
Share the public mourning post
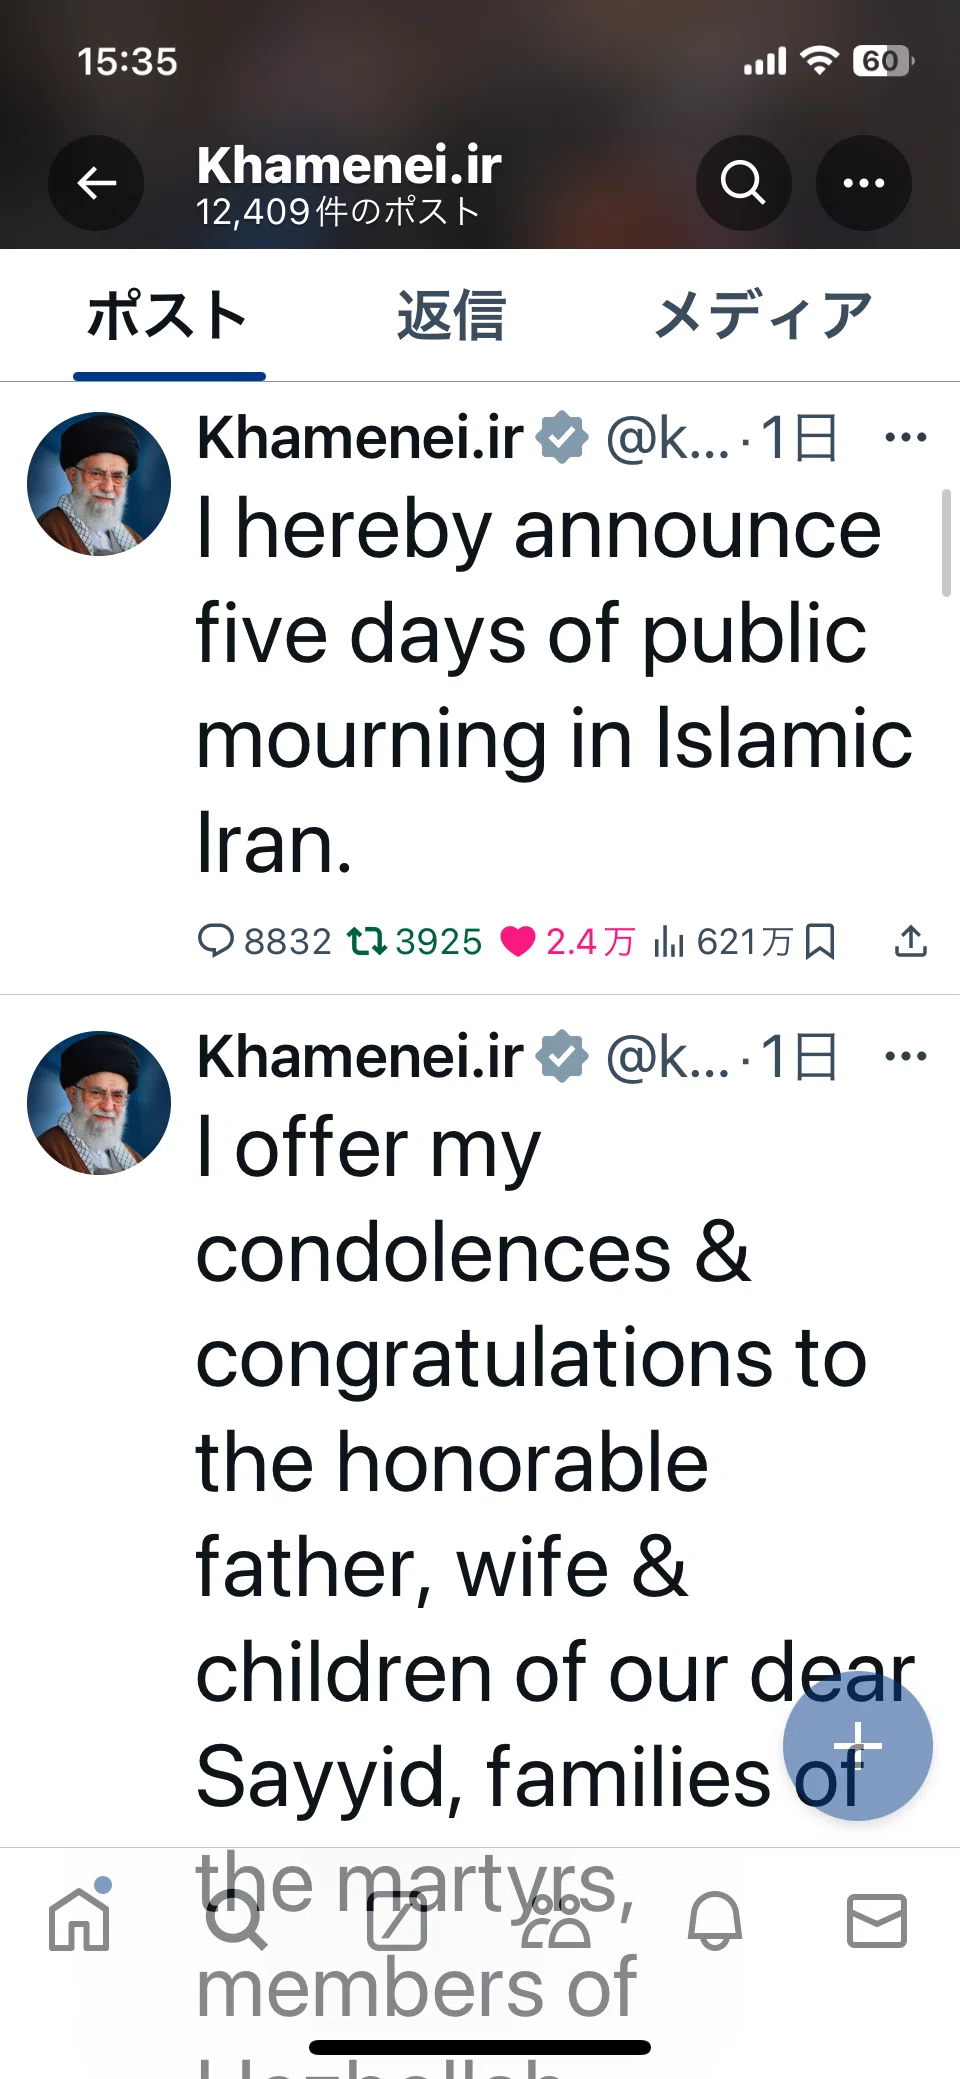[910, 941]
